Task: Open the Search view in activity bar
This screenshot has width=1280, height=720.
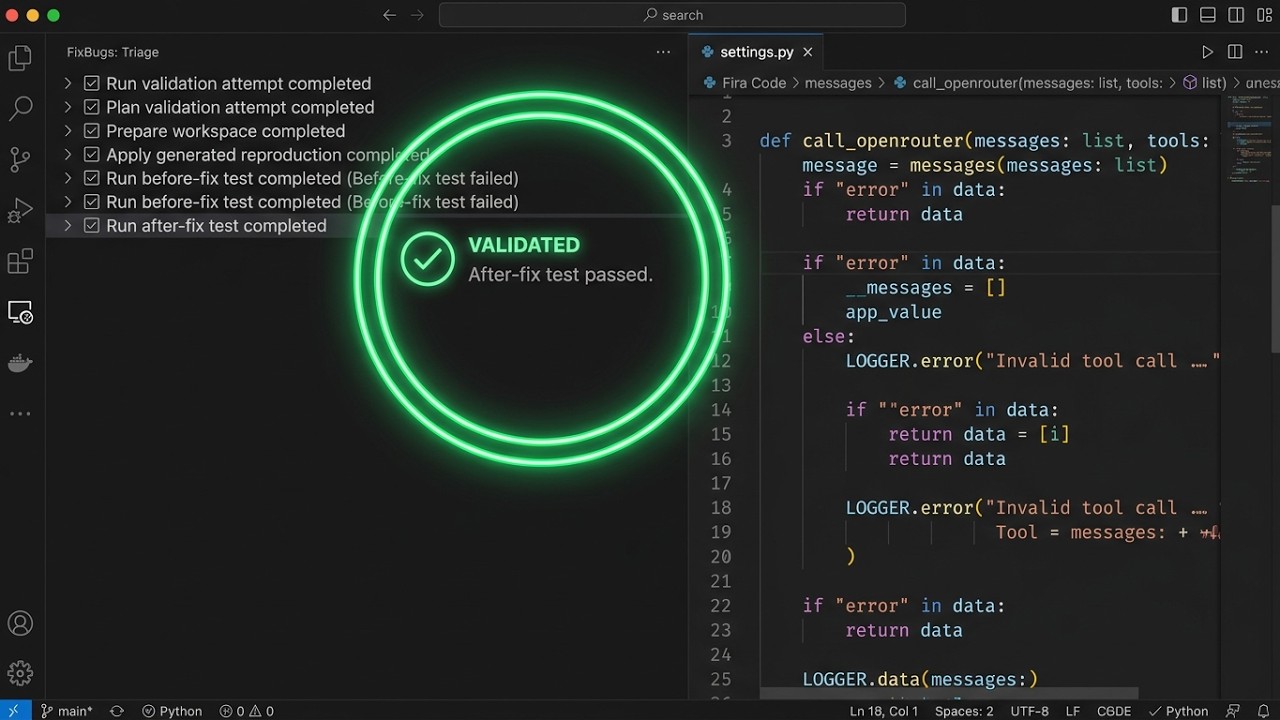Action: (x=20, y=109)
